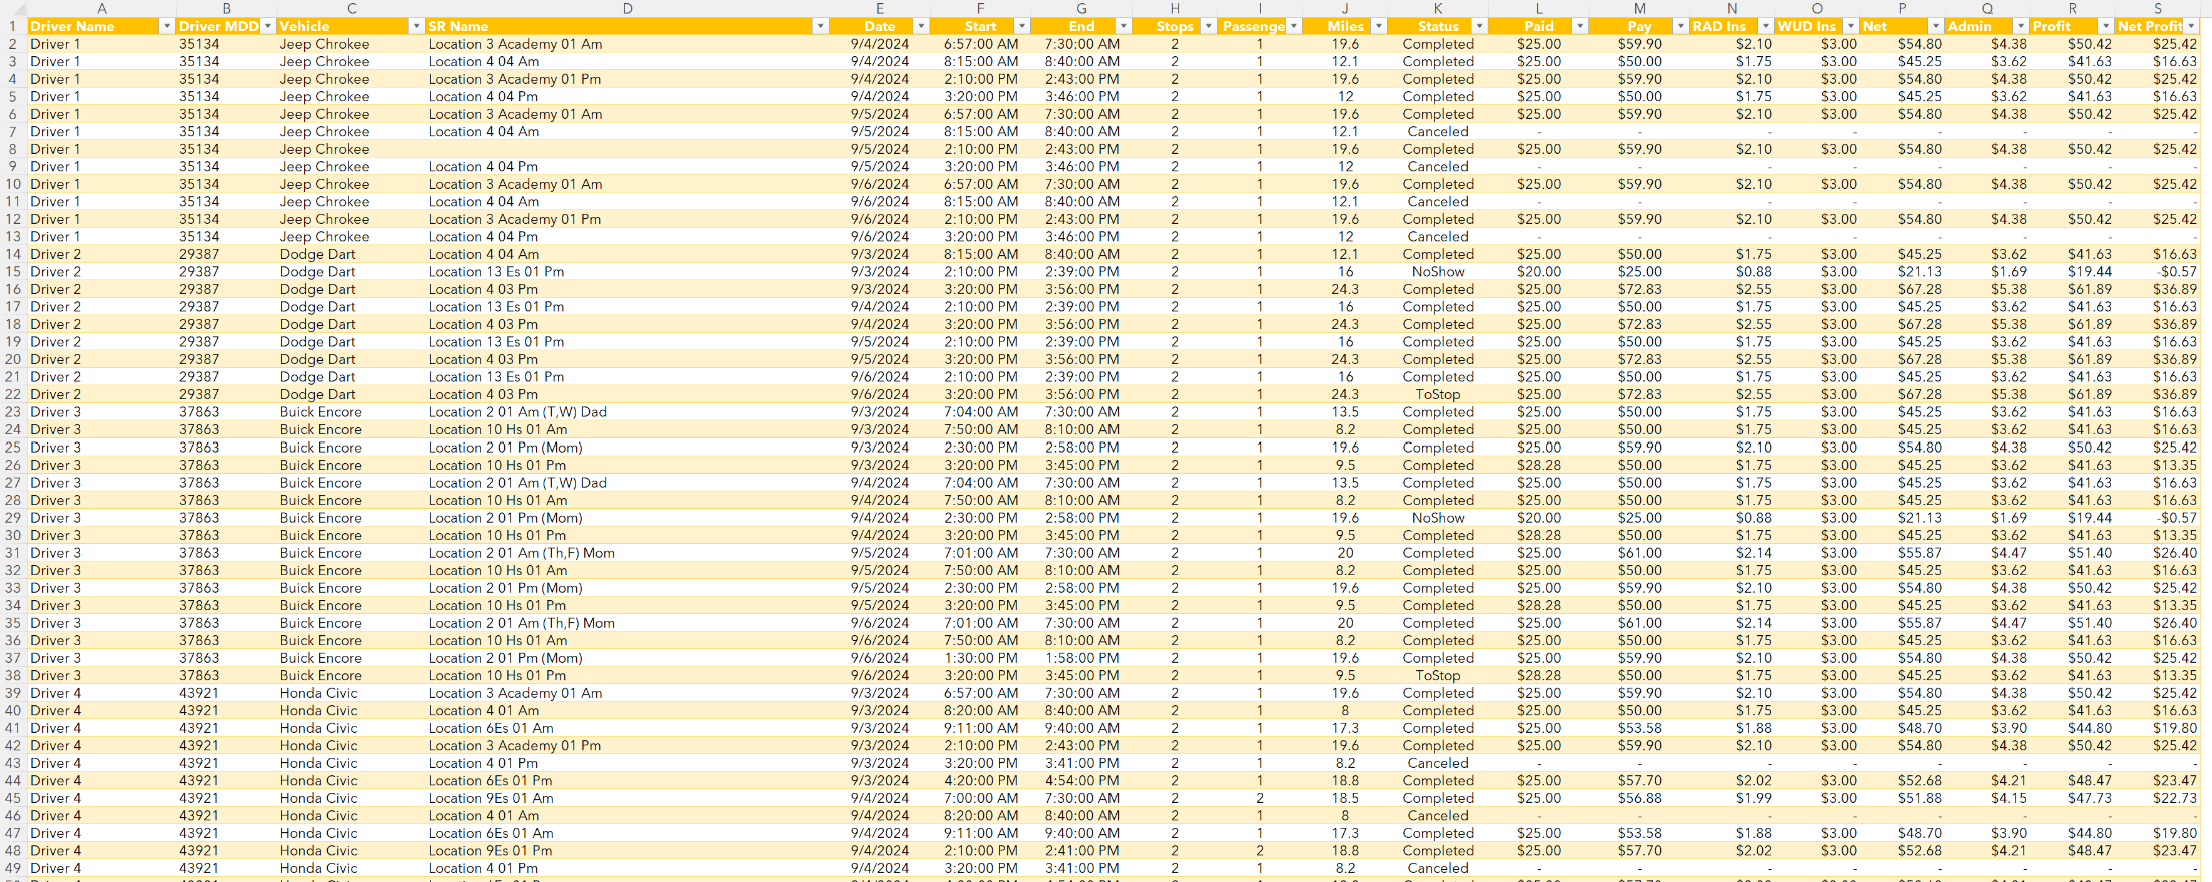Select column D by its letter header

627,8
